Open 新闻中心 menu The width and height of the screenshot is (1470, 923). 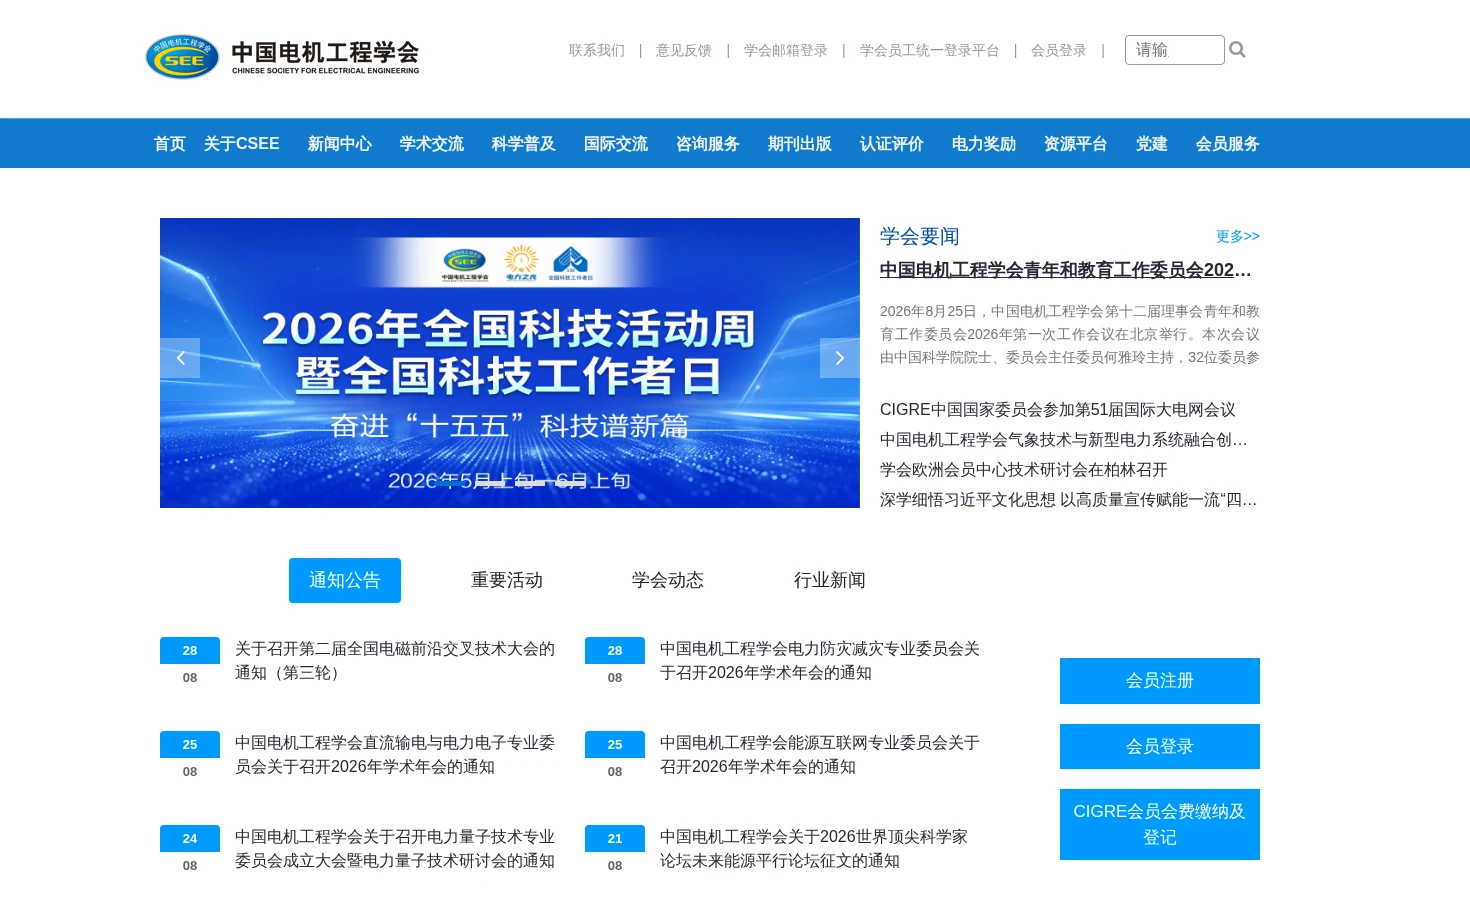pyautogui.click(x=340, y=144)
